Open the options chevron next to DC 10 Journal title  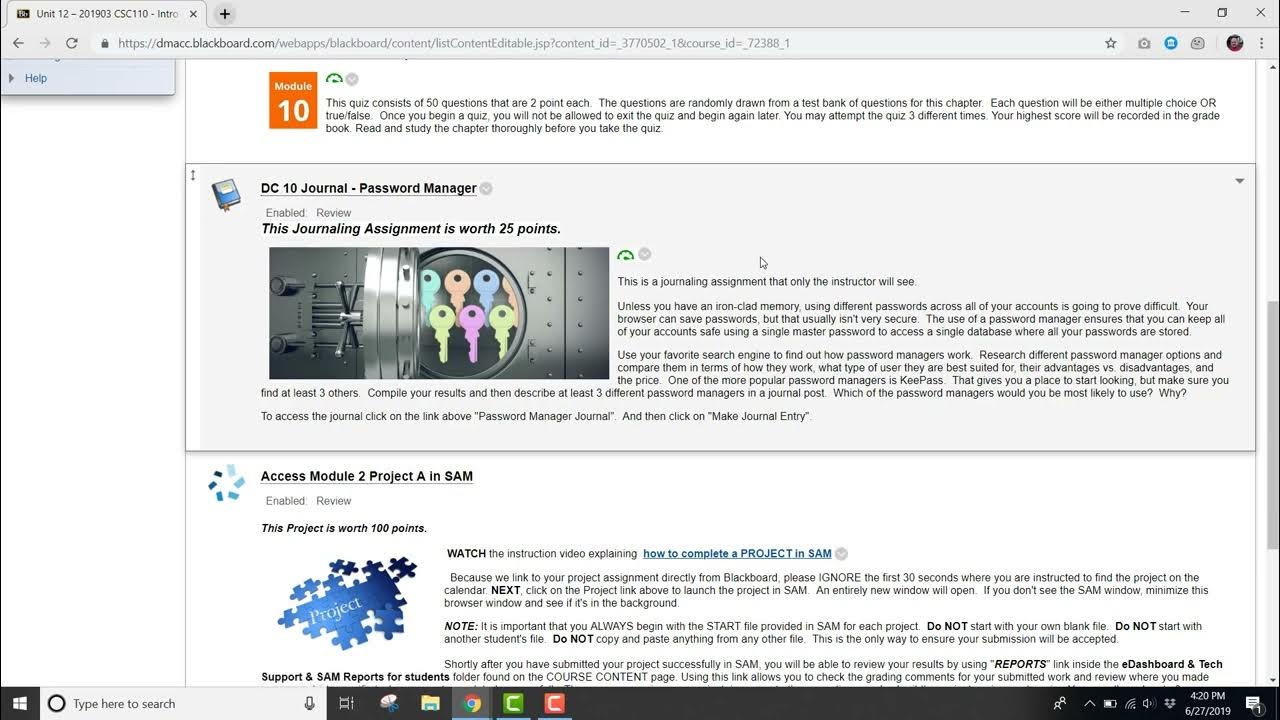(x=486, y=188)
